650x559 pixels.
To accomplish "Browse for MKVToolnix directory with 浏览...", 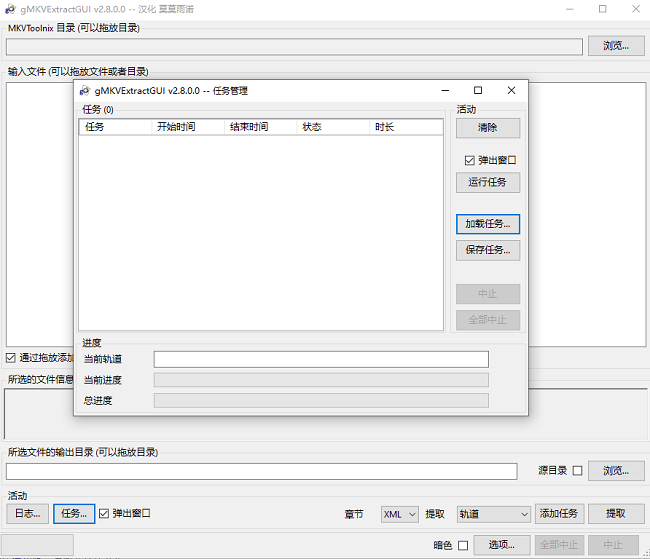I will point(616,46).
